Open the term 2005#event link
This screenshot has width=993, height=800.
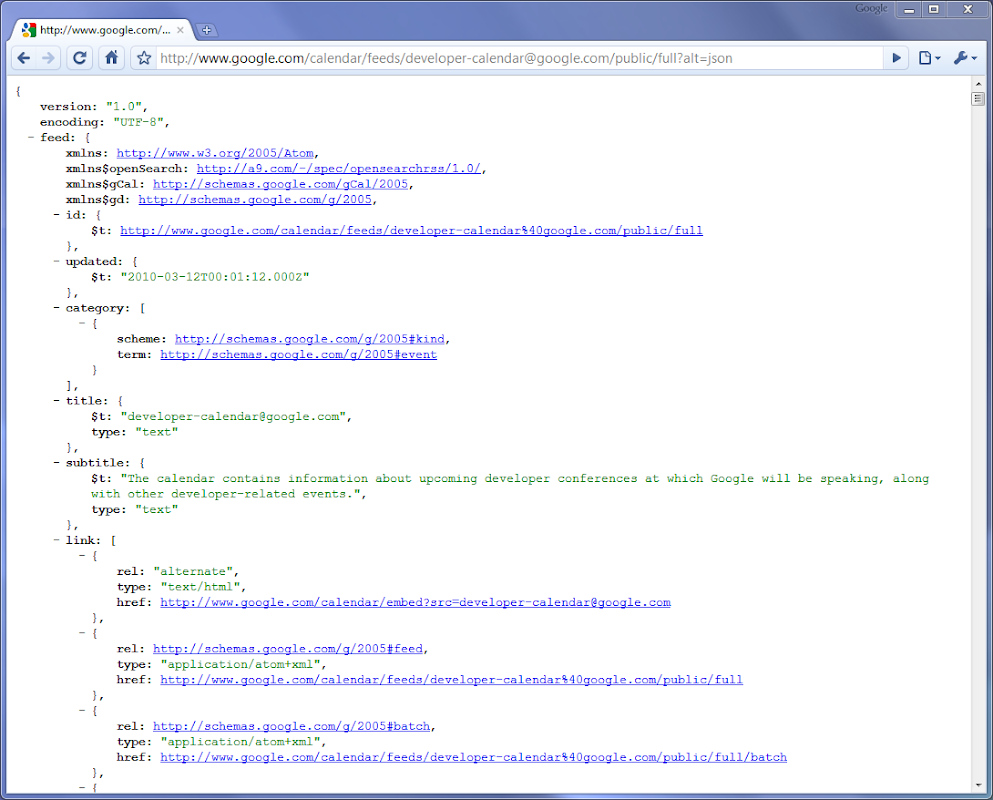coord(298,355)
